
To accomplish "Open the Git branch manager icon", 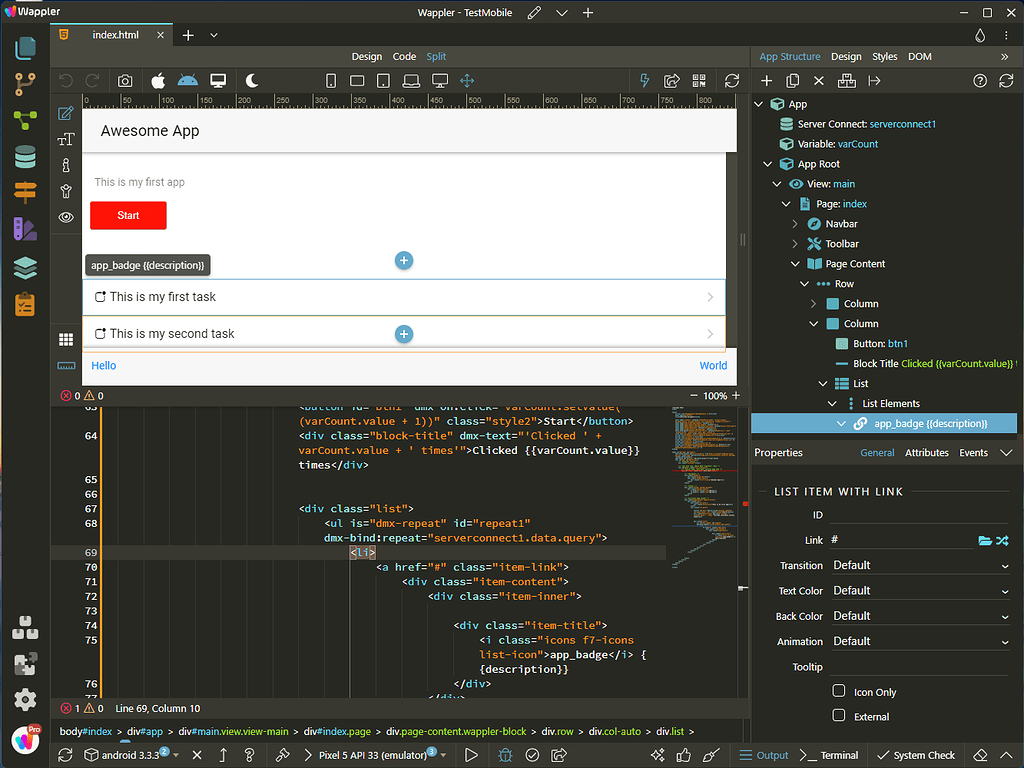I will tap(25, 84).
